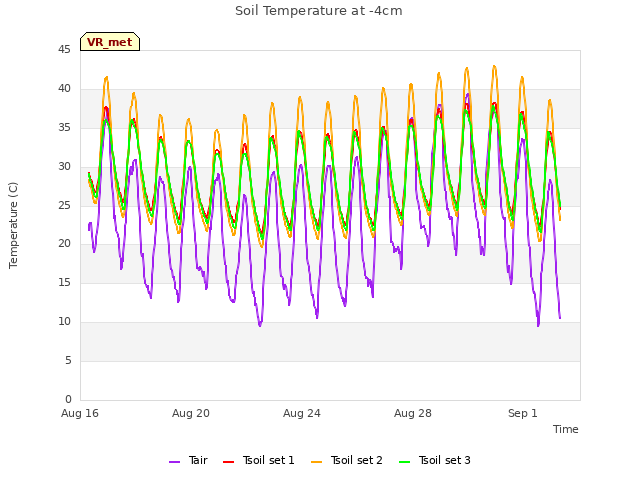
Task: Click the red Tsoil set 1 color marker
Action: click(x=229, y=462)
